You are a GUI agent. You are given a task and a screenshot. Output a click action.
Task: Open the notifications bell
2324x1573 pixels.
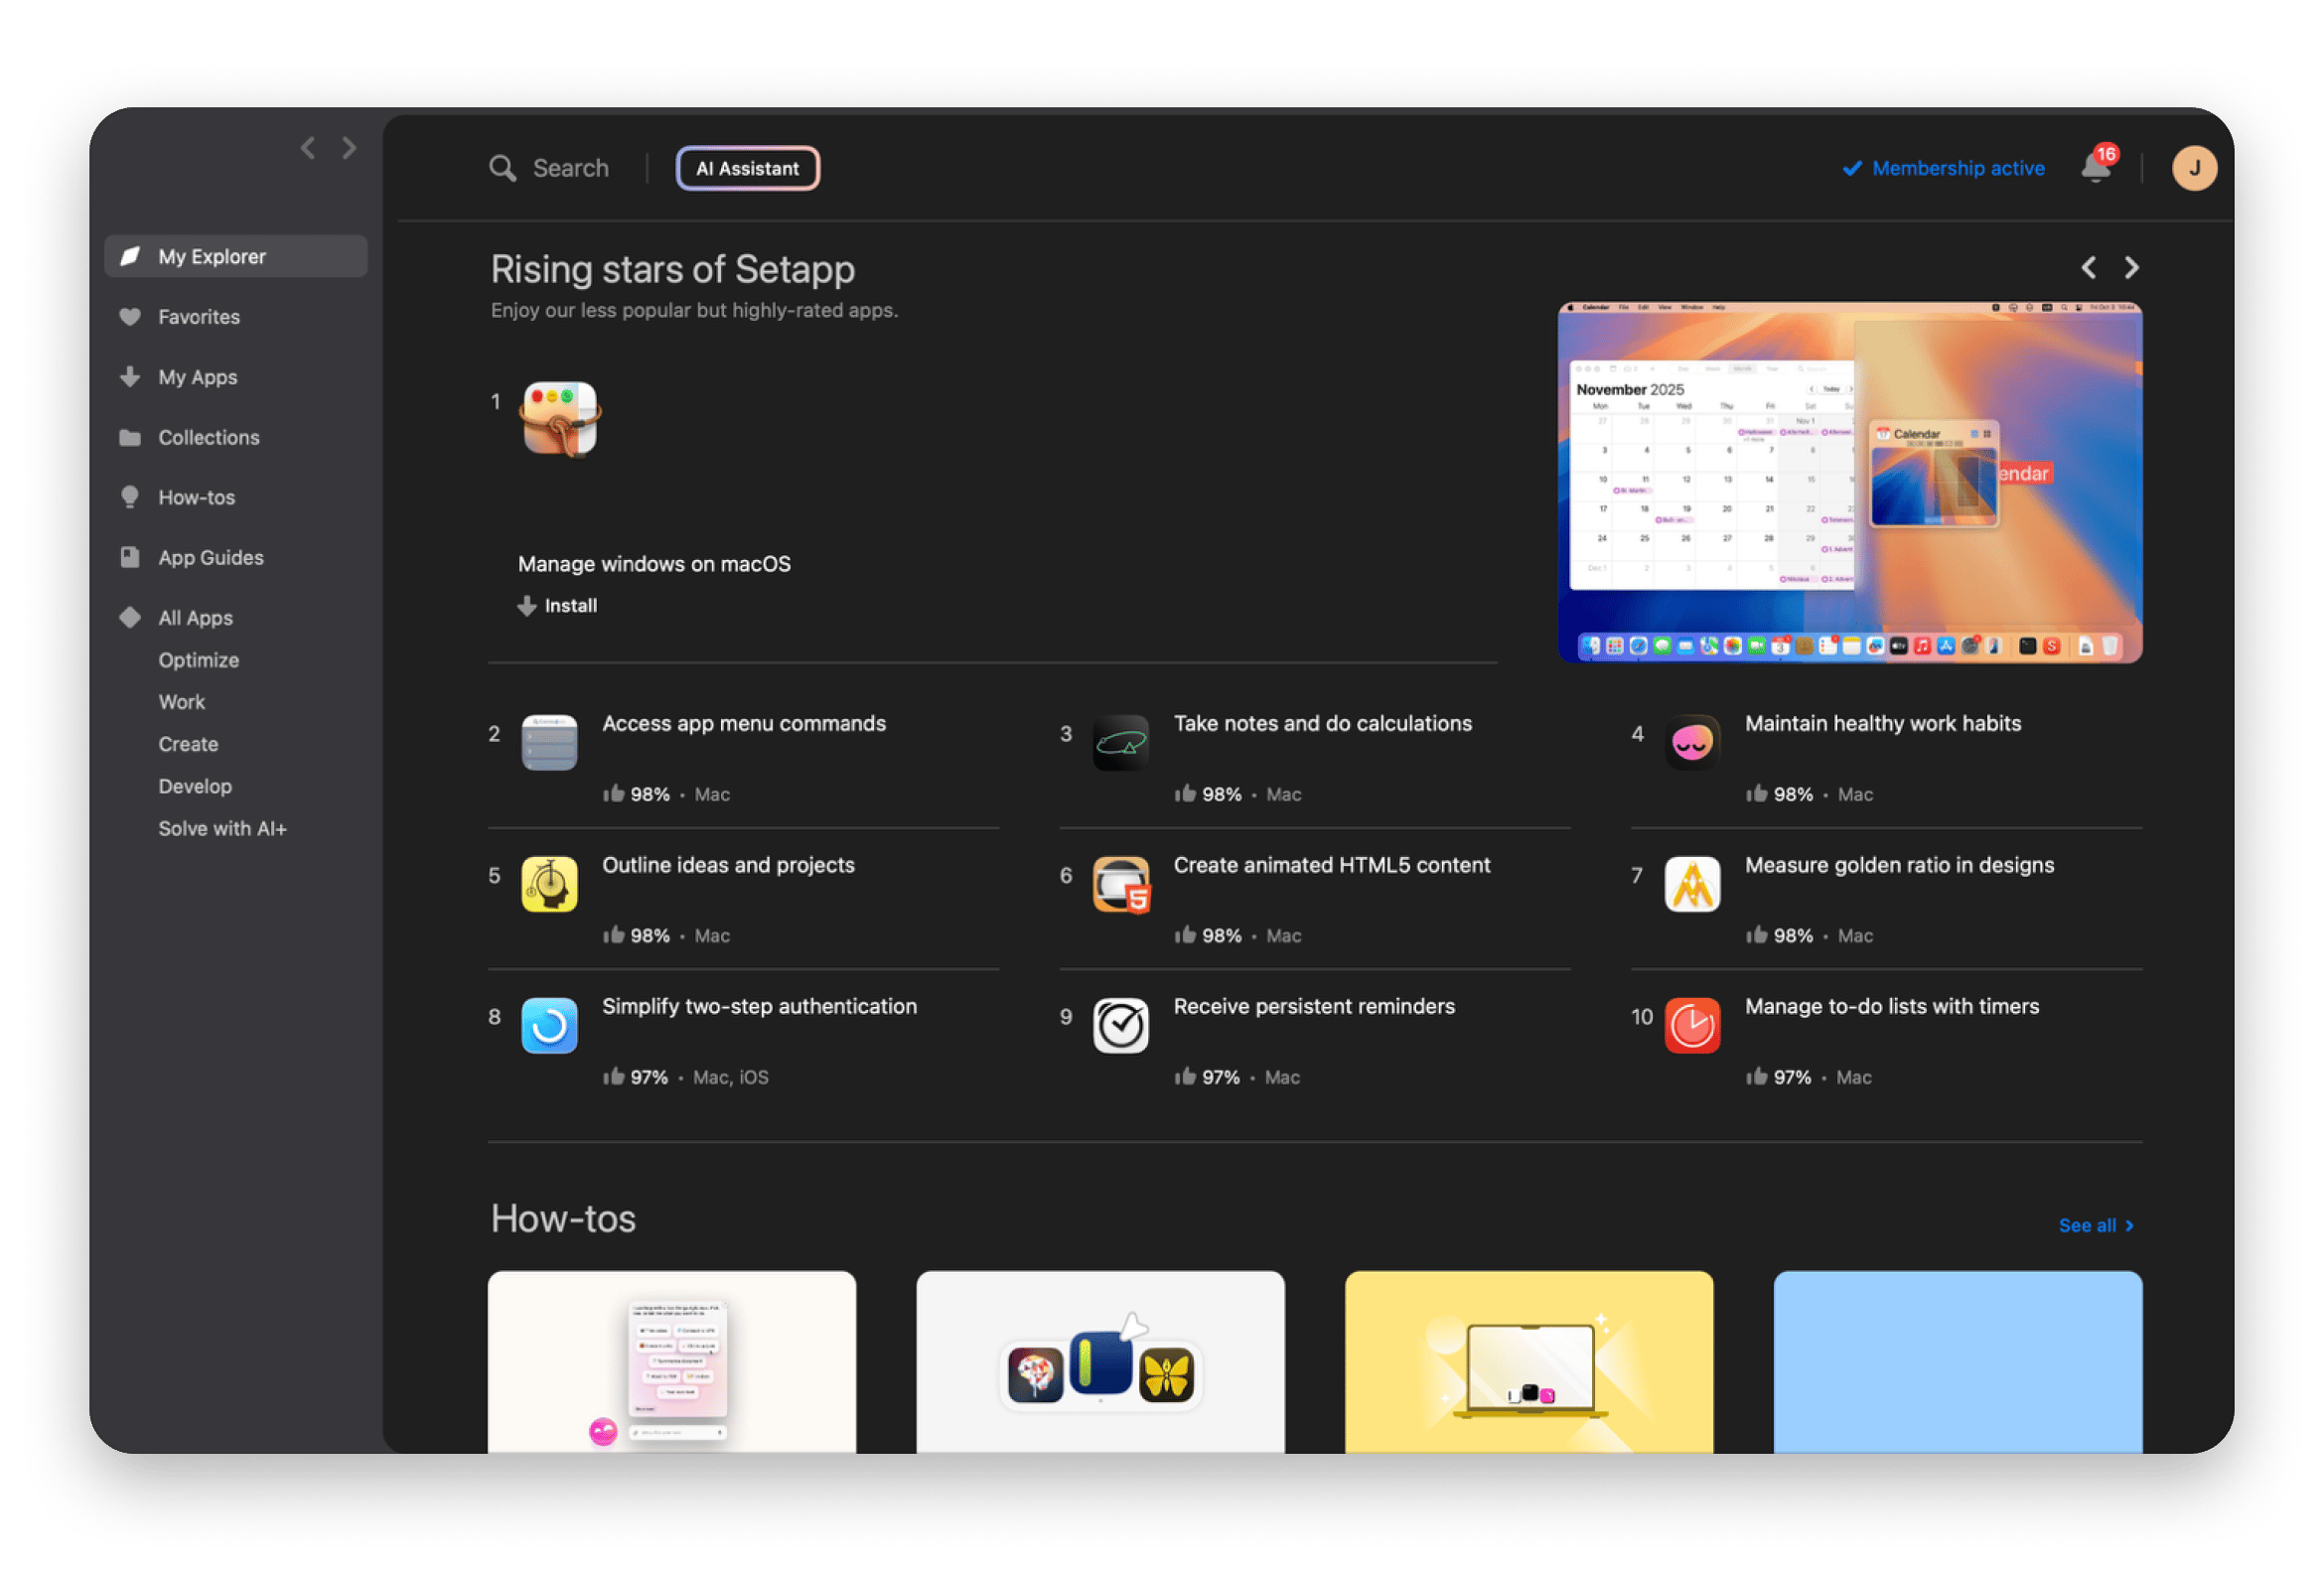(2095, 167)
